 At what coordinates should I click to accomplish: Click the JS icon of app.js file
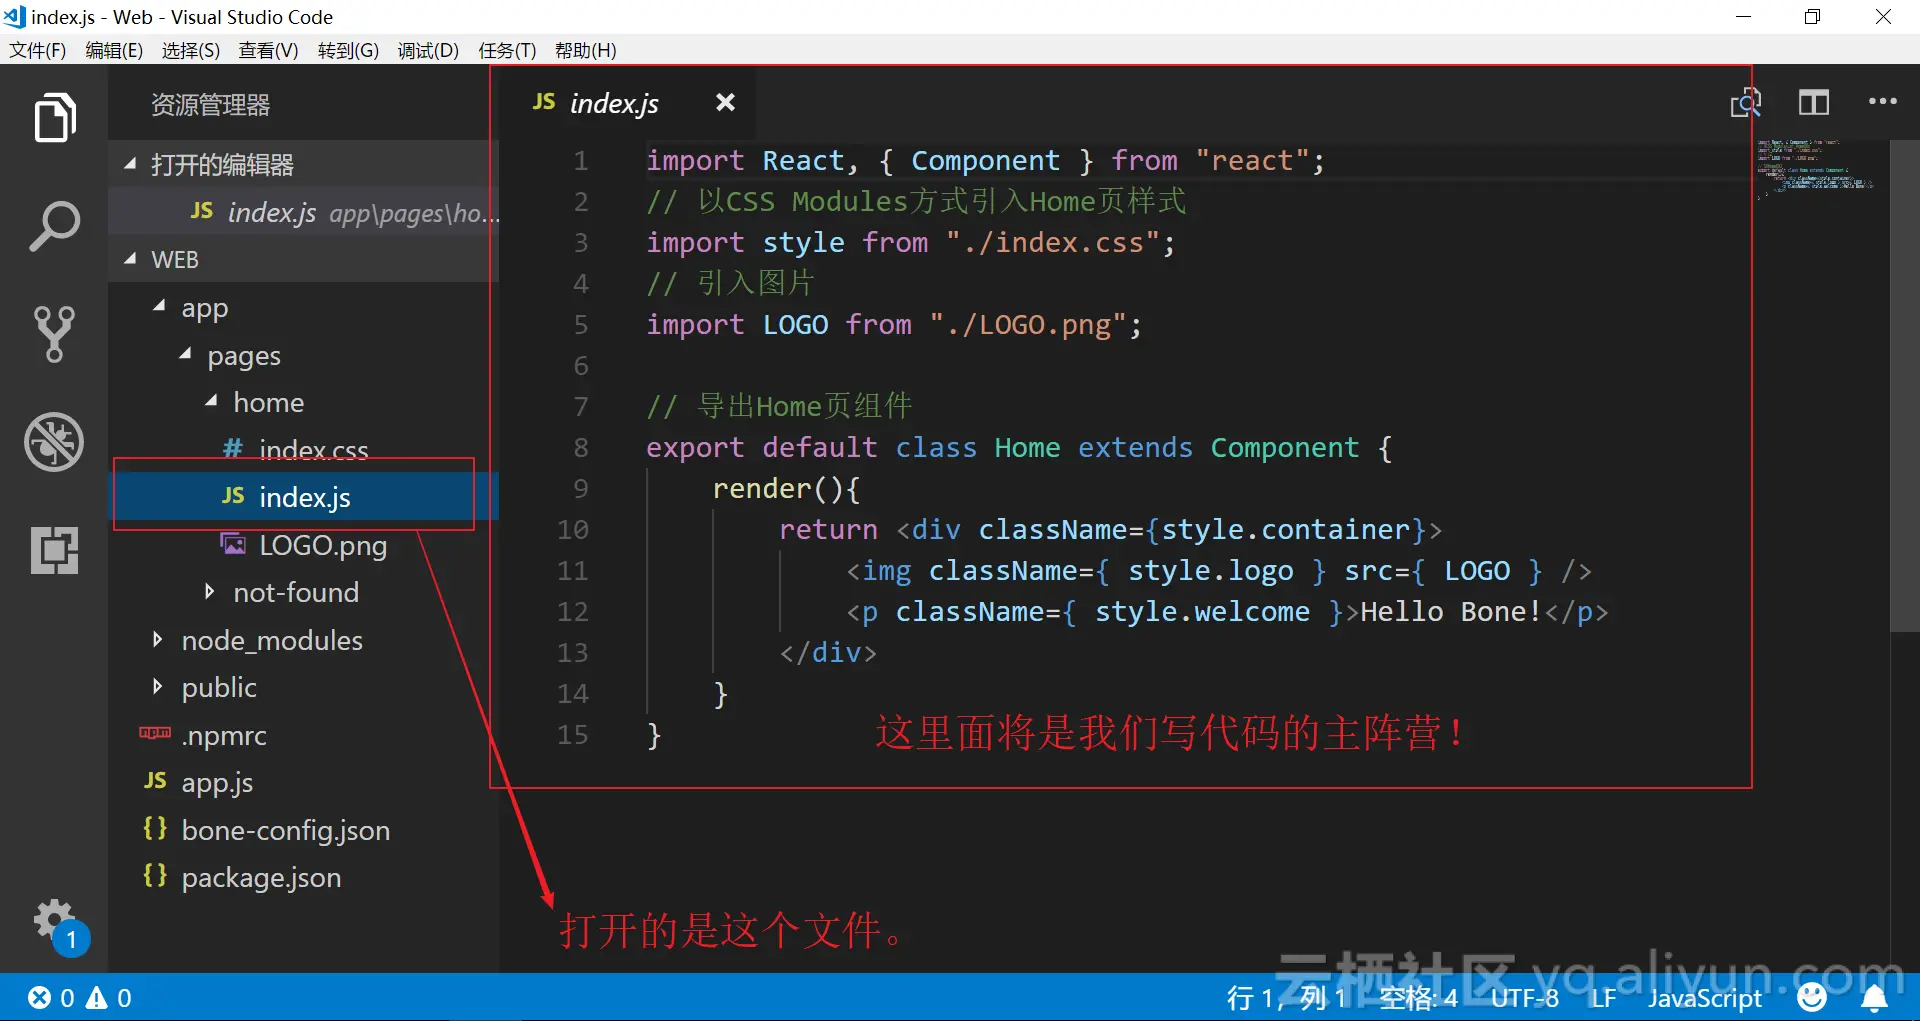pyautogui.click(x=155, y=781)
